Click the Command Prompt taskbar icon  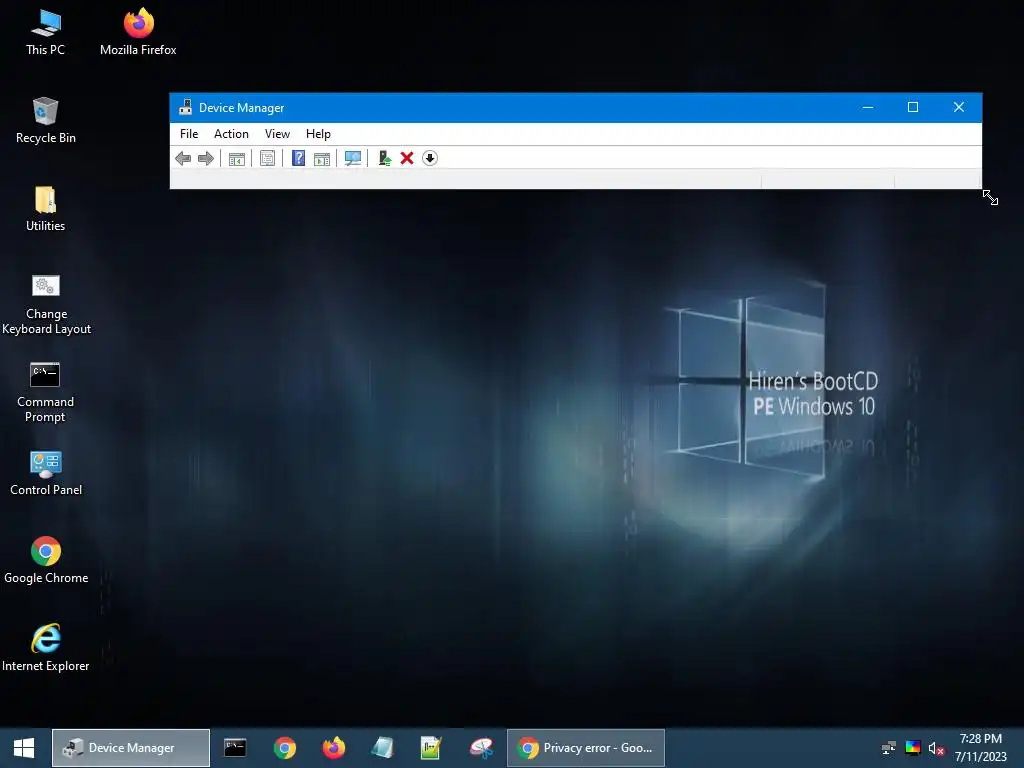[235, 748]
